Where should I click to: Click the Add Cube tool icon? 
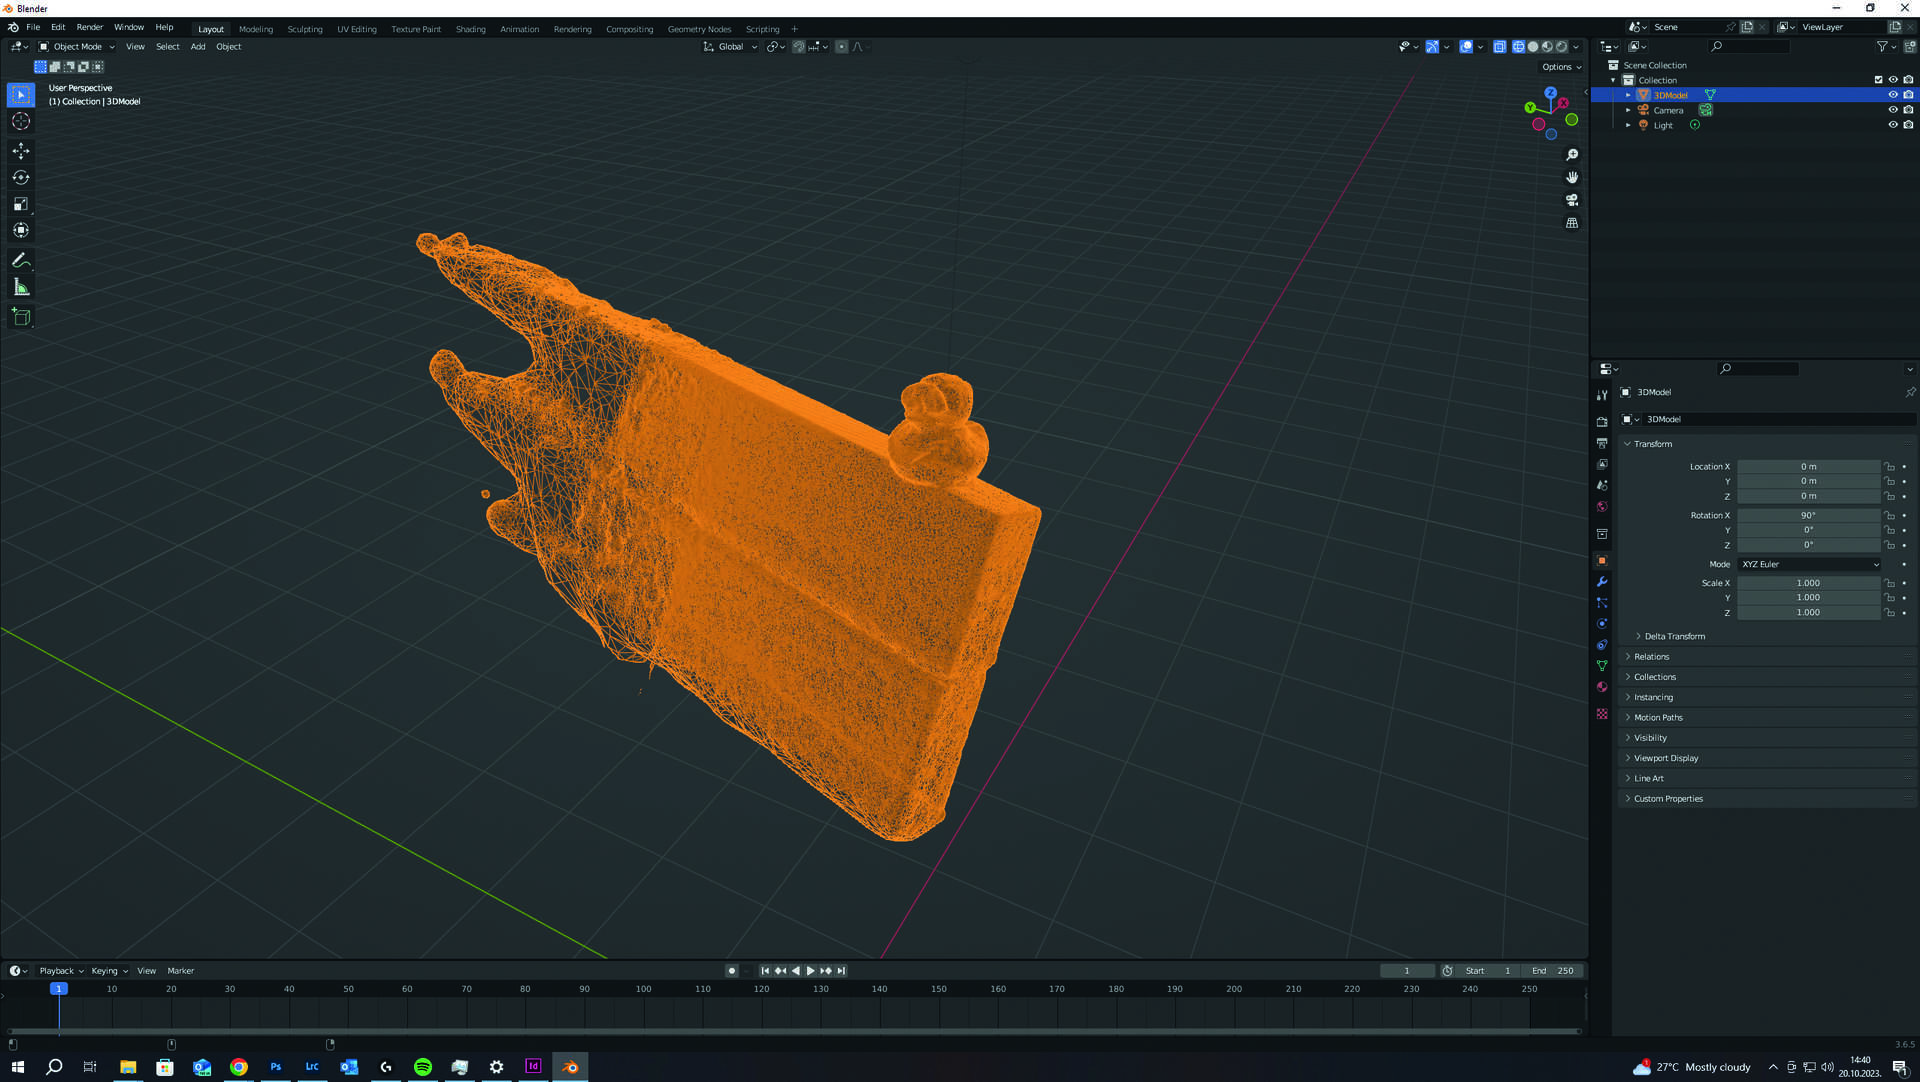(x=21, y=317)
